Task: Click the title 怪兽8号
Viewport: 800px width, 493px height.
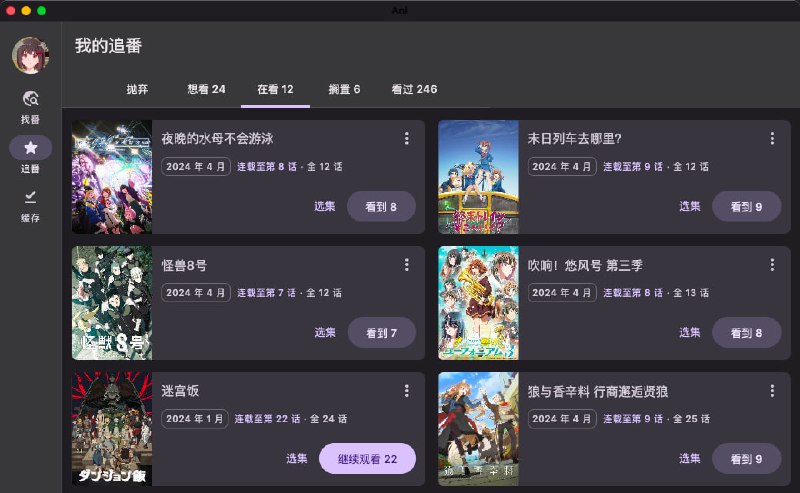Action: pyautogui.click(x=184, y=265)
